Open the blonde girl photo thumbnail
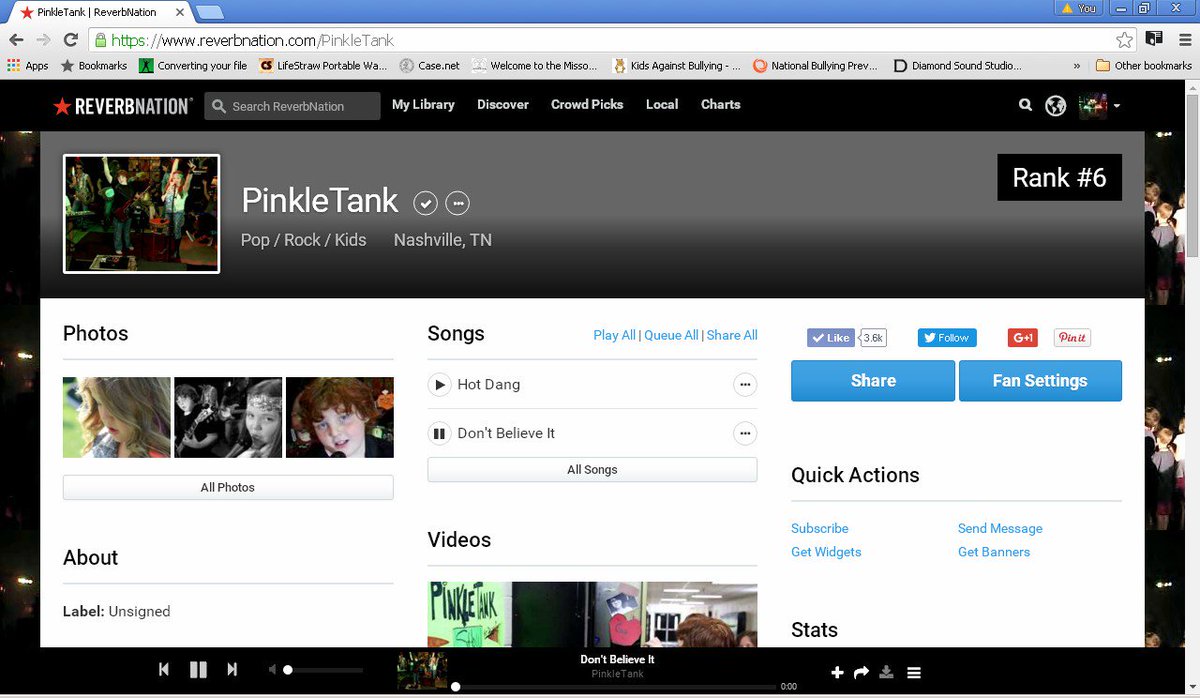The width and height of the screenshot is (1200, 698). [117, 417]
